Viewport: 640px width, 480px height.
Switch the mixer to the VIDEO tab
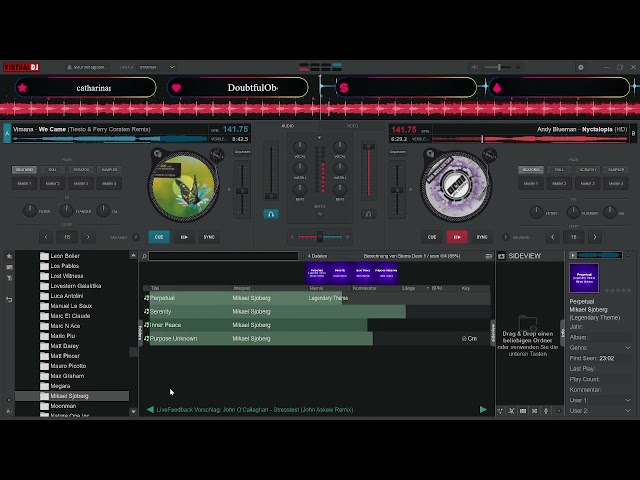[352, 126]
